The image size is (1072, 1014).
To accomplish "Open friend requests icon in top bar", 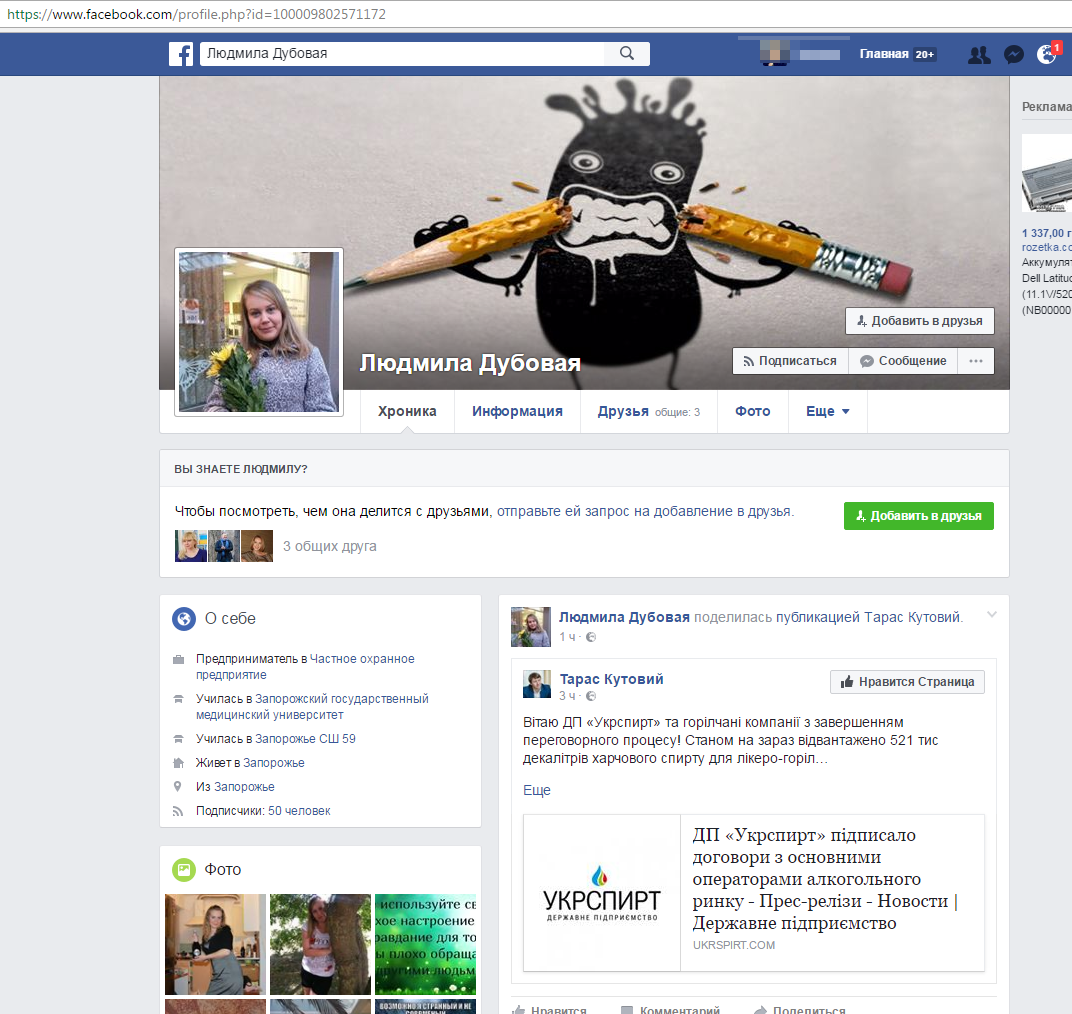I will (x=979, y=55).
